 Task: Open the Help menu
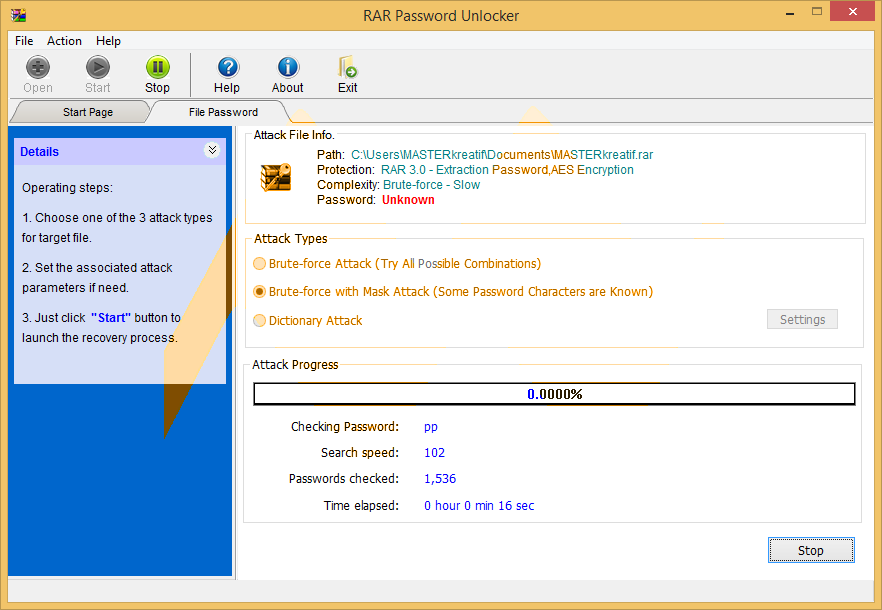click(x=108, y=41)
